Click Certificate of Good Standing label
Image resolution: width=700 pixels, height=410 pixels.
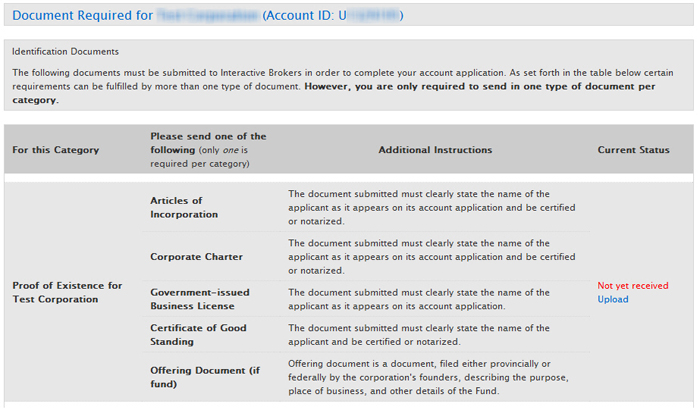(x=198, y=335)
